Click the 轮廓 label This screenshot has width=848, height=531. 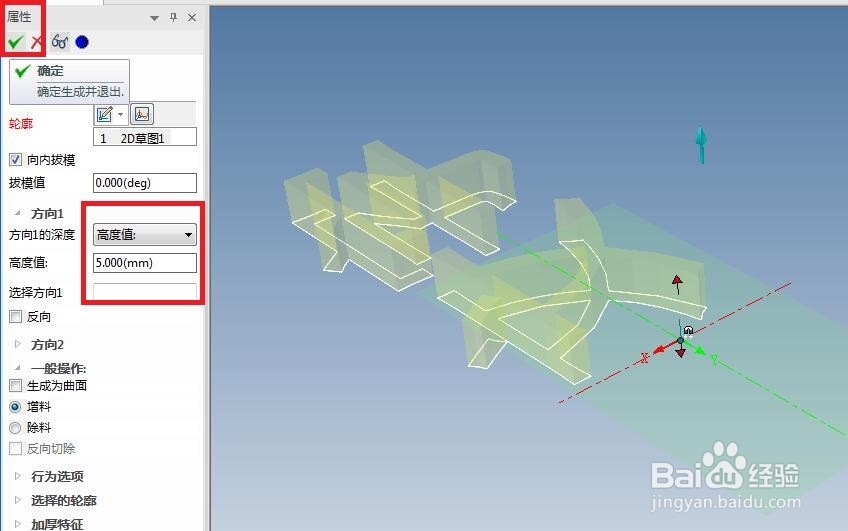tap(21, 124)
